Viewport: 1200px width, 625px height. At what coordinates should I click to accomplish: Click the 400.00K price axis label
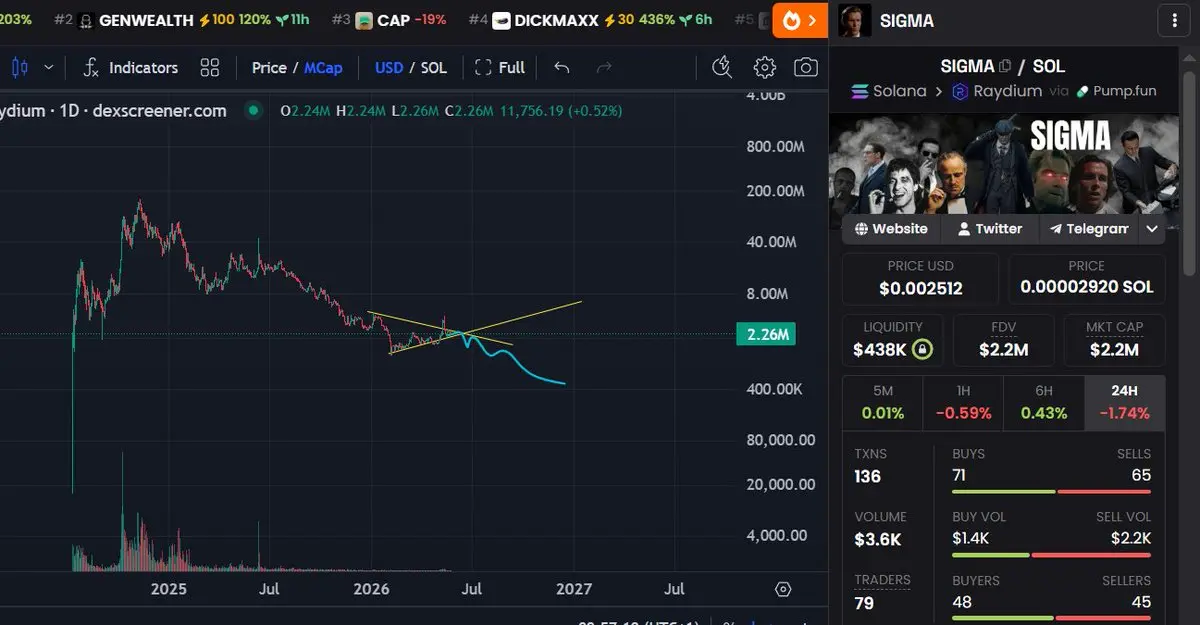pos(775,389)
